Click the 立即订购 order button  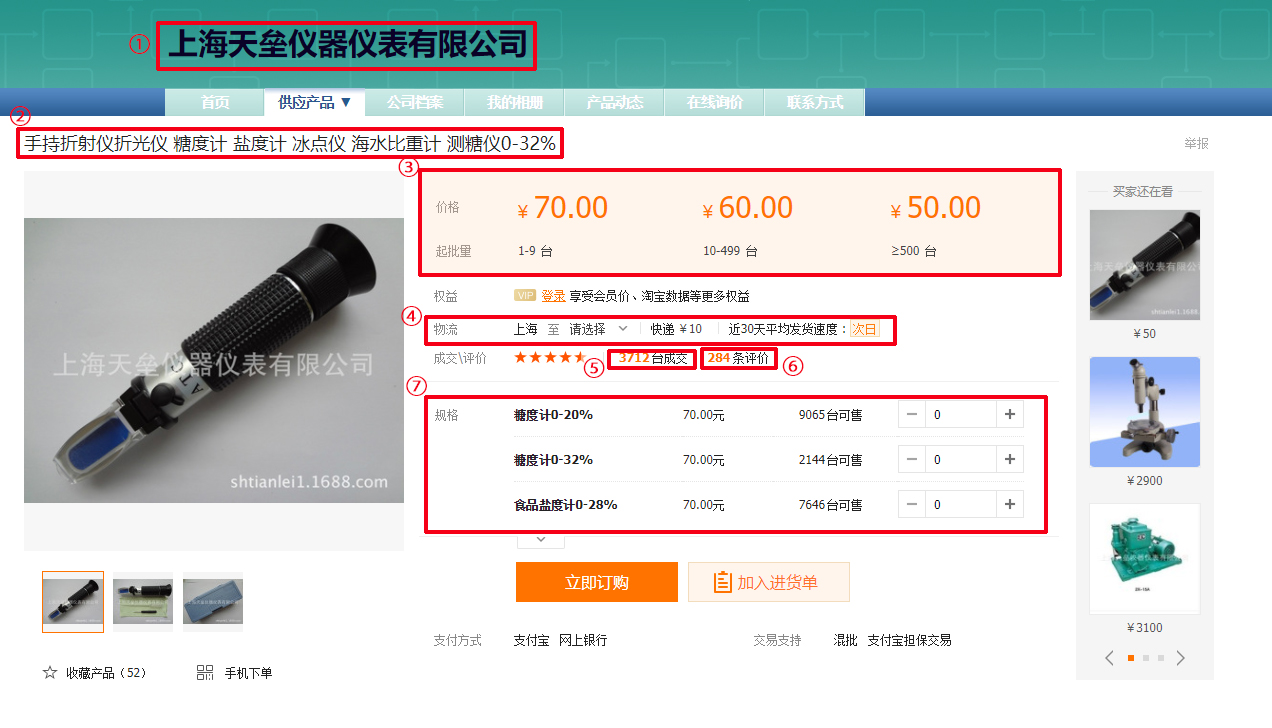pyautogui.click(x=597, y=582)
